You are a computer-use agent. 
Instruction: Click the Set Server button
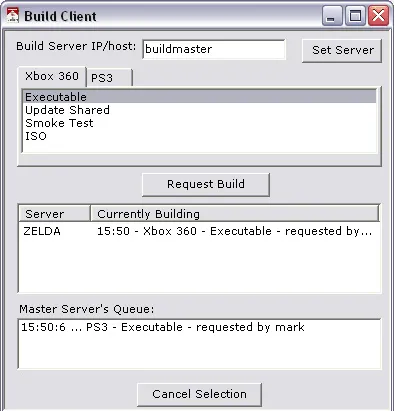click(342, 50)
